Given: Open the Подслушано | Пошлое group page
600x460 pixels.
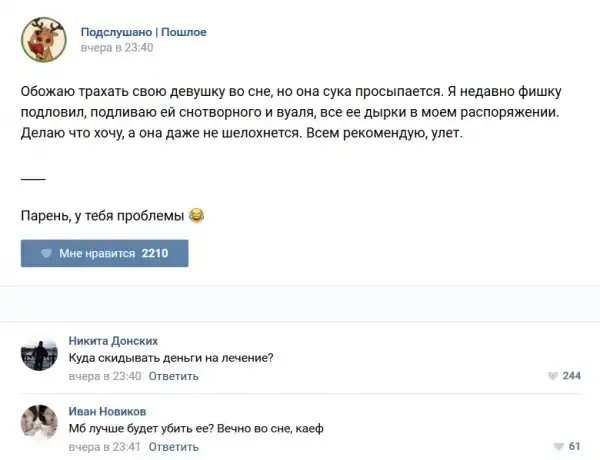Looking at the screenshot, I should click(143, 31).
